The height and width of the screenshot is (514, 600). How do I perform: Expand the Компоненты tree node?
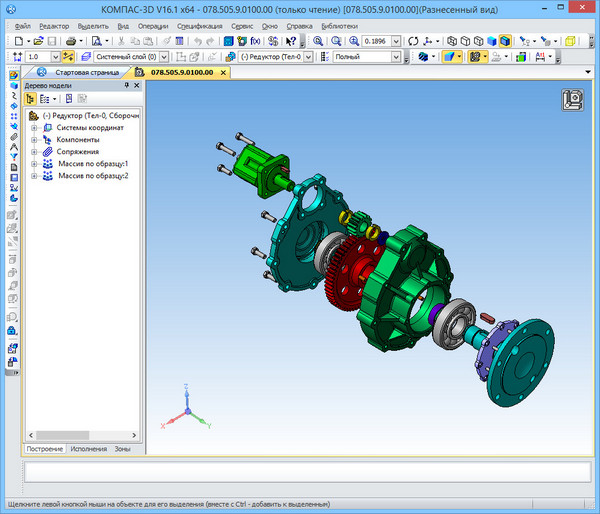click(35, 139)
